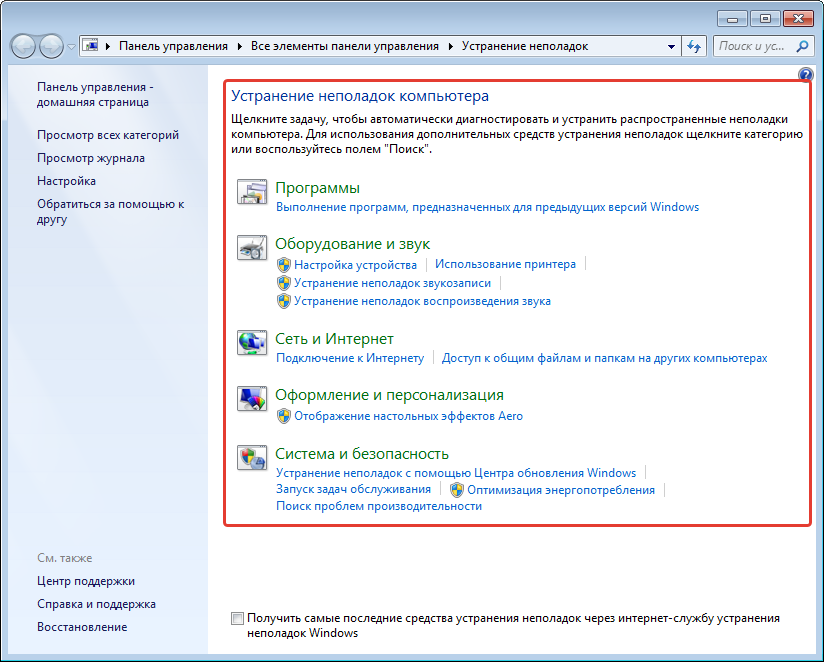Click shield icon beside воспроизведения звука
This screenshot has height=662, width=824.
click(x=284, y=301)
